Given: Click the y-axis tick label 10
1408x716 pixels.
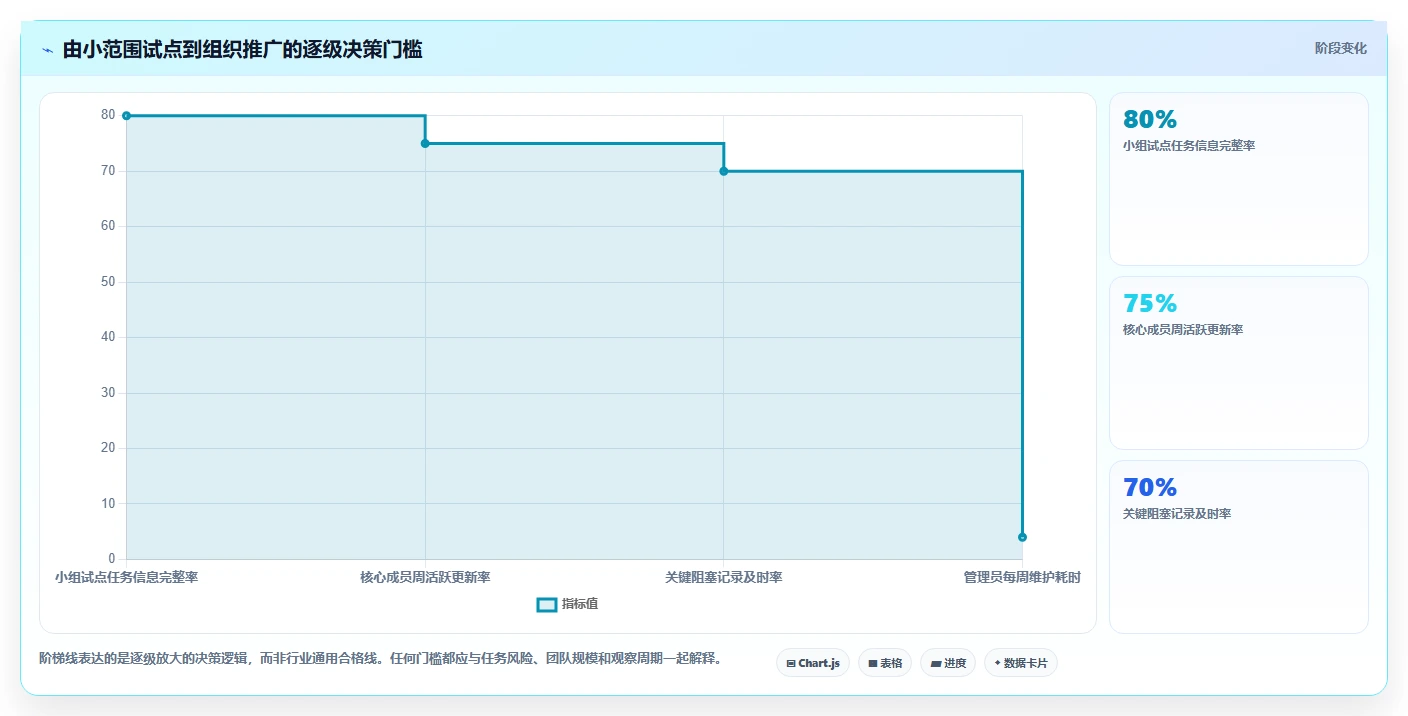Looking at the screenshot, I should tap(108, 504).
